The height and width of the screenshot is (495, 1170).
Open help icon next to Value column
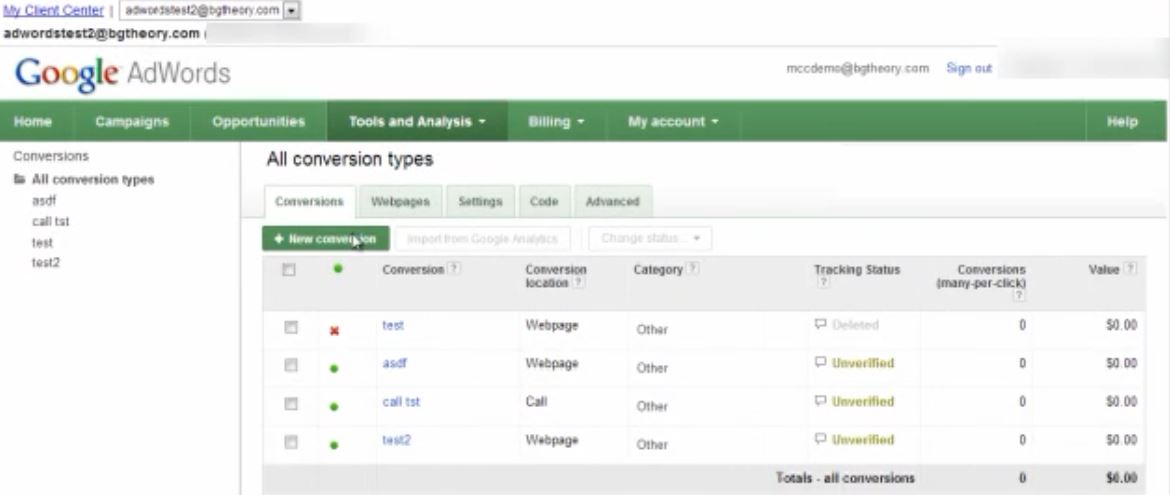pos(1130,269)
